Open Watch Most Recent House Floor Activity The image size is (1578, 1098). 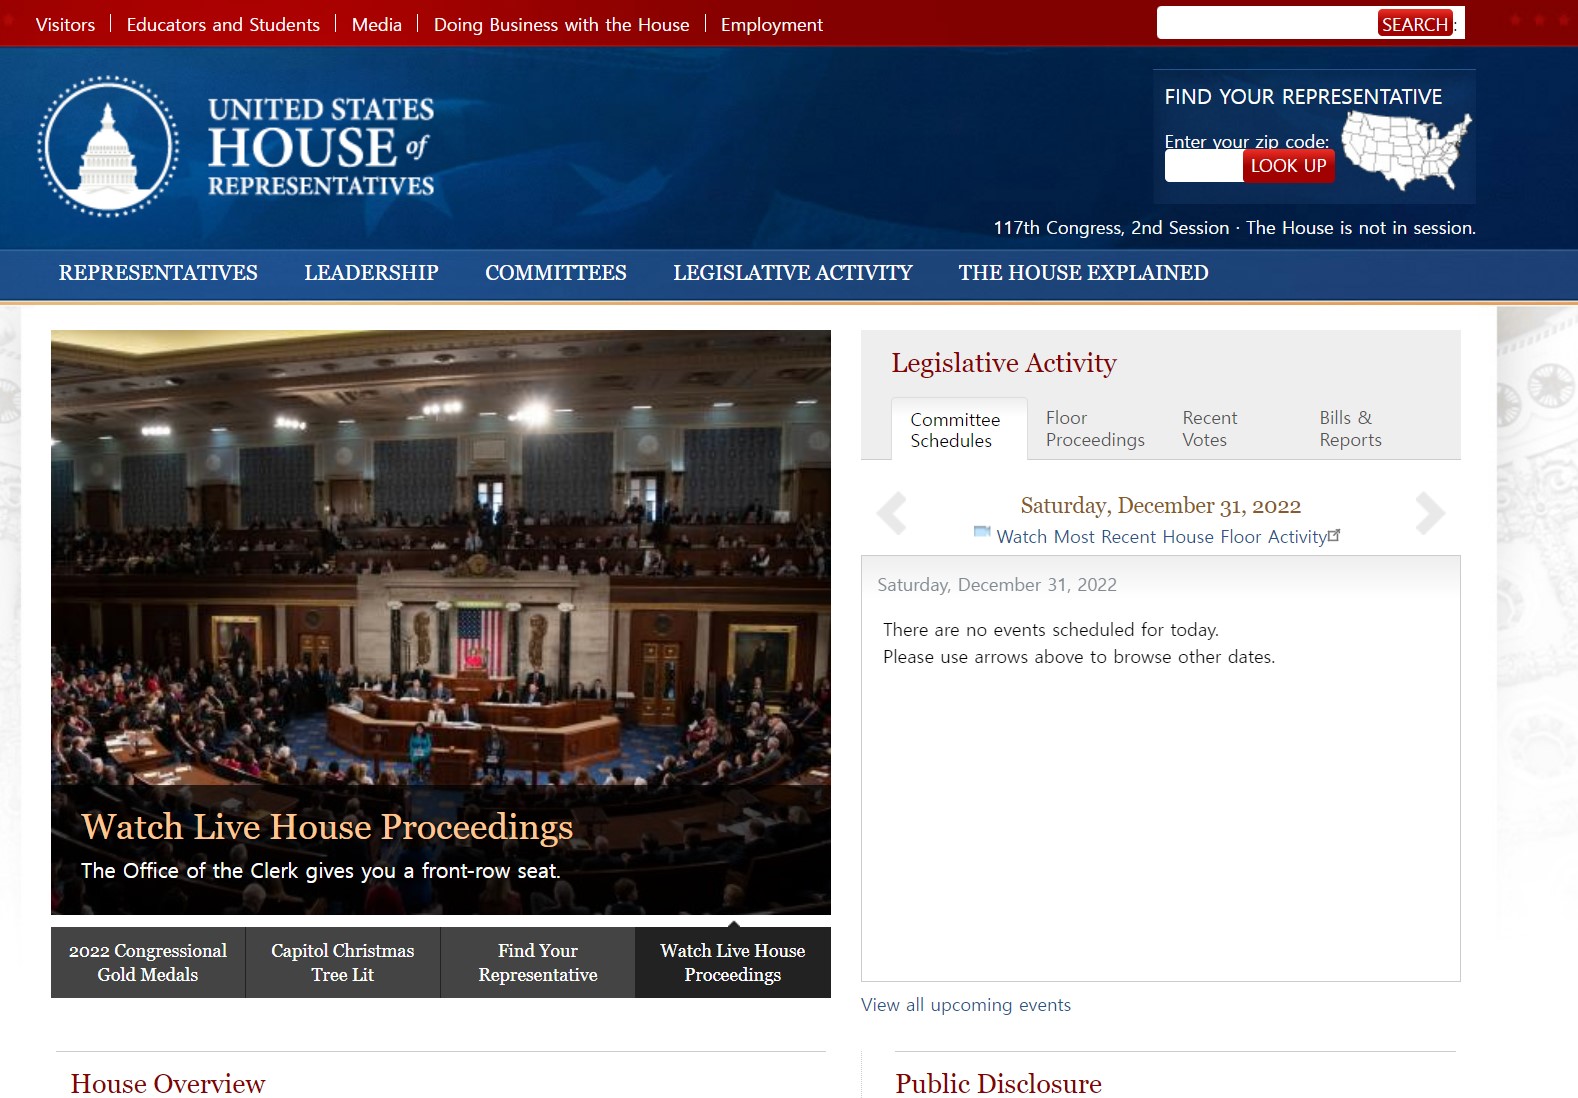click(x=1162, y=537)
